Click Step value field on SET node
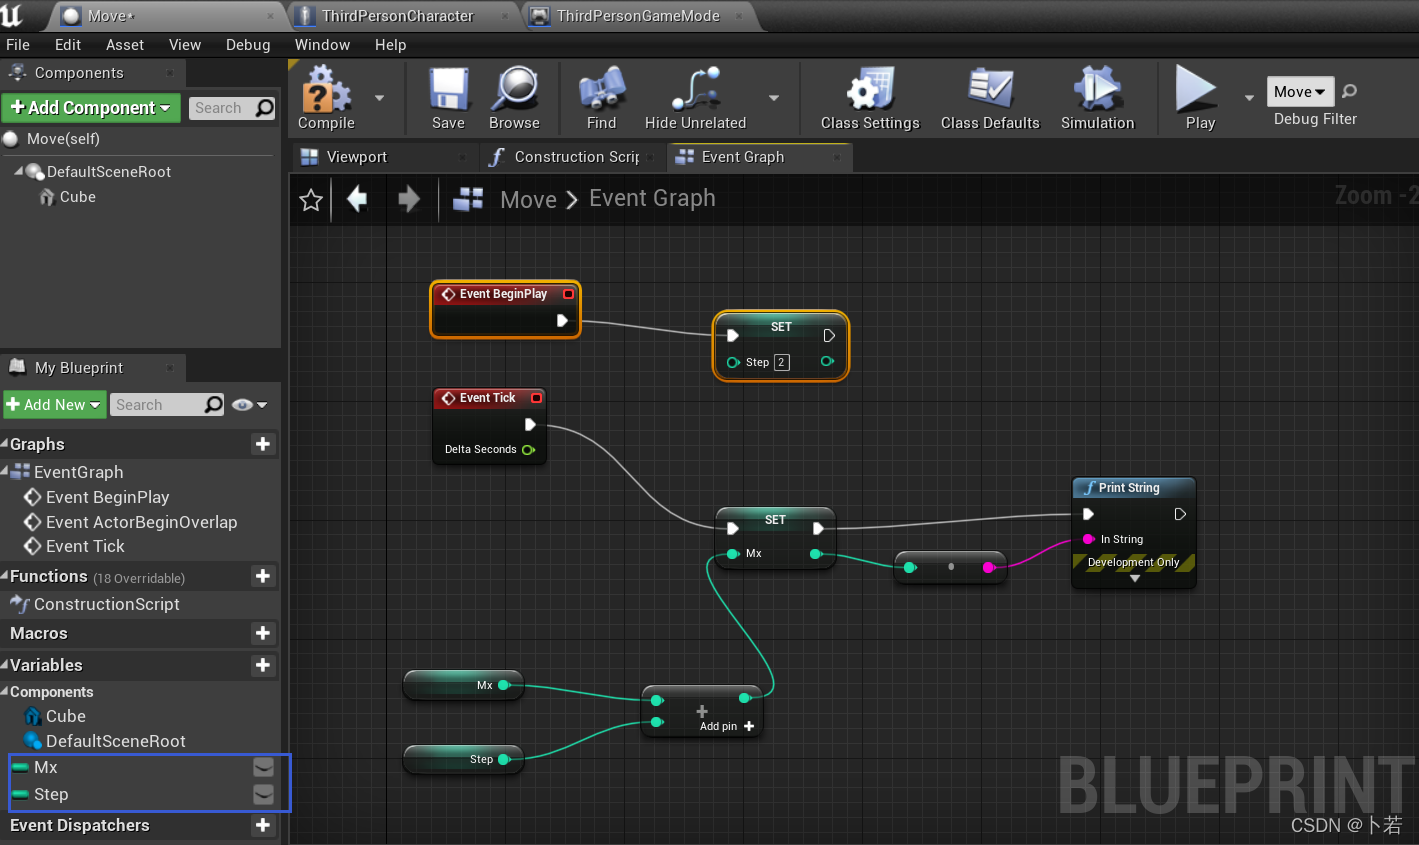This screenshot has width=1419, height=845. tap(782, 362)
